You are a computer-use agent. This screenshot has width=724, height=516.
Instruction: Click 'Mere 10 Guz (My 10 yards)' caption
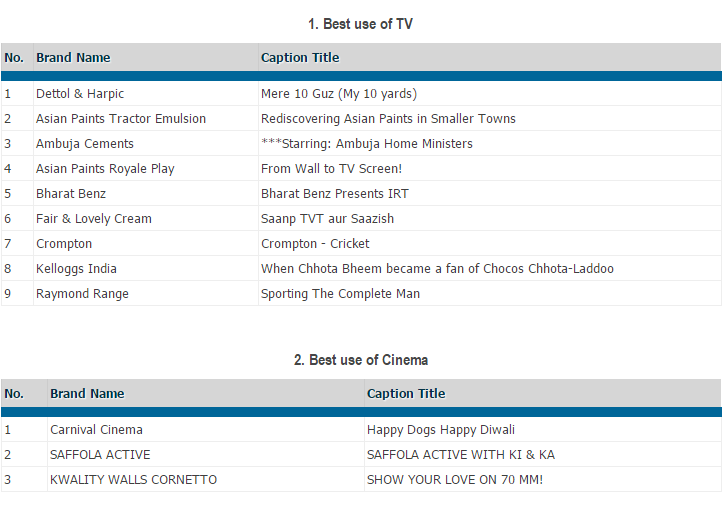click(339, 94)
